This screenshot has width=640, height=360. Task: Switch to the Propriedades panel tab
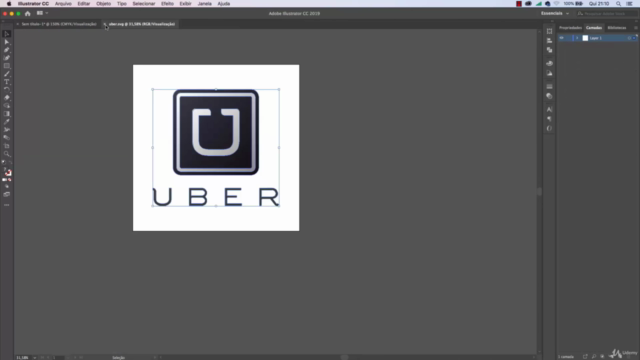point(570,28)
